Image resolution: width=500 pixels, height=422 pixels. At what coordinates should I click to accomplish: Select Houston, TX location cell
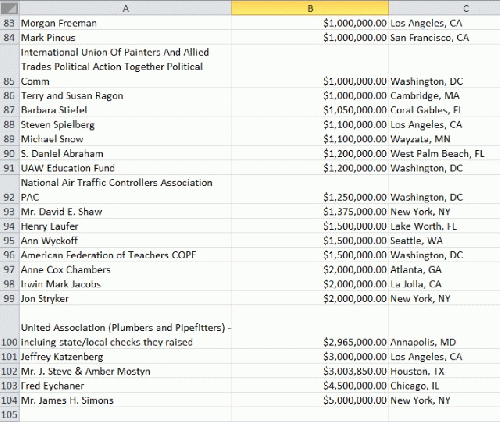444,371
